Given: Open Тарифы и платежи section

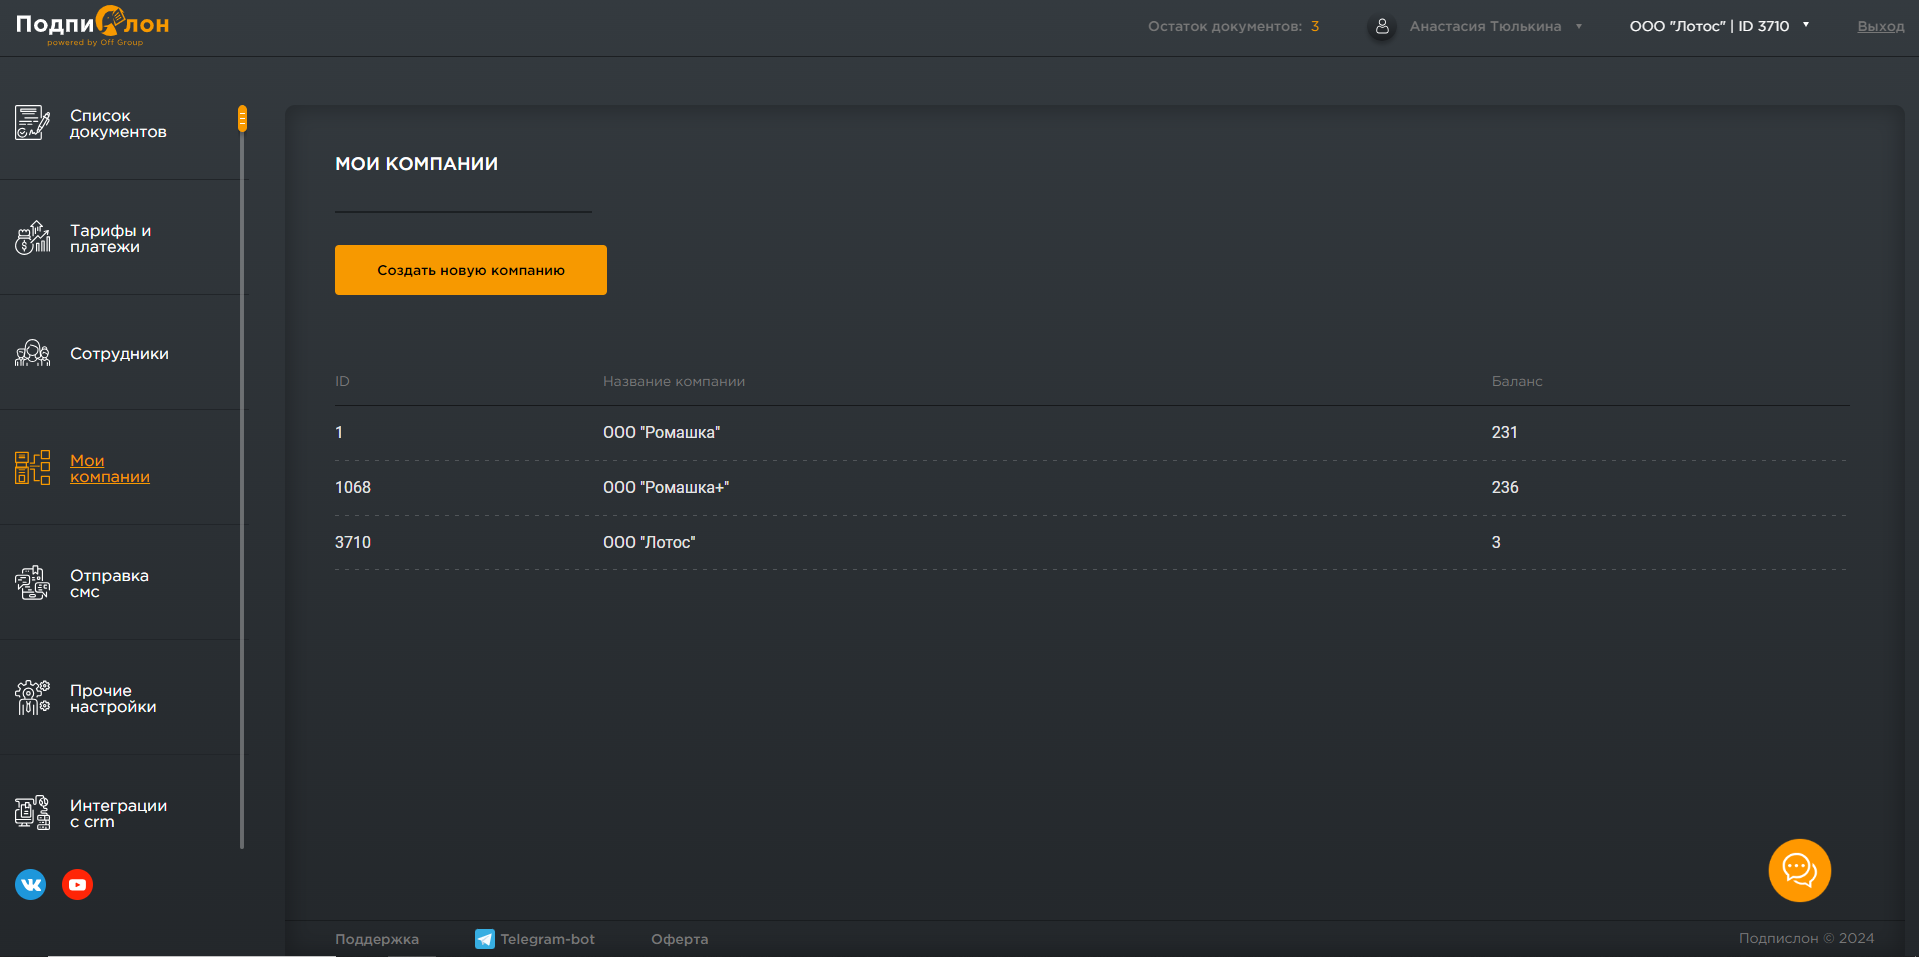Looking at the screenshot, I should (x=110, y=239).
